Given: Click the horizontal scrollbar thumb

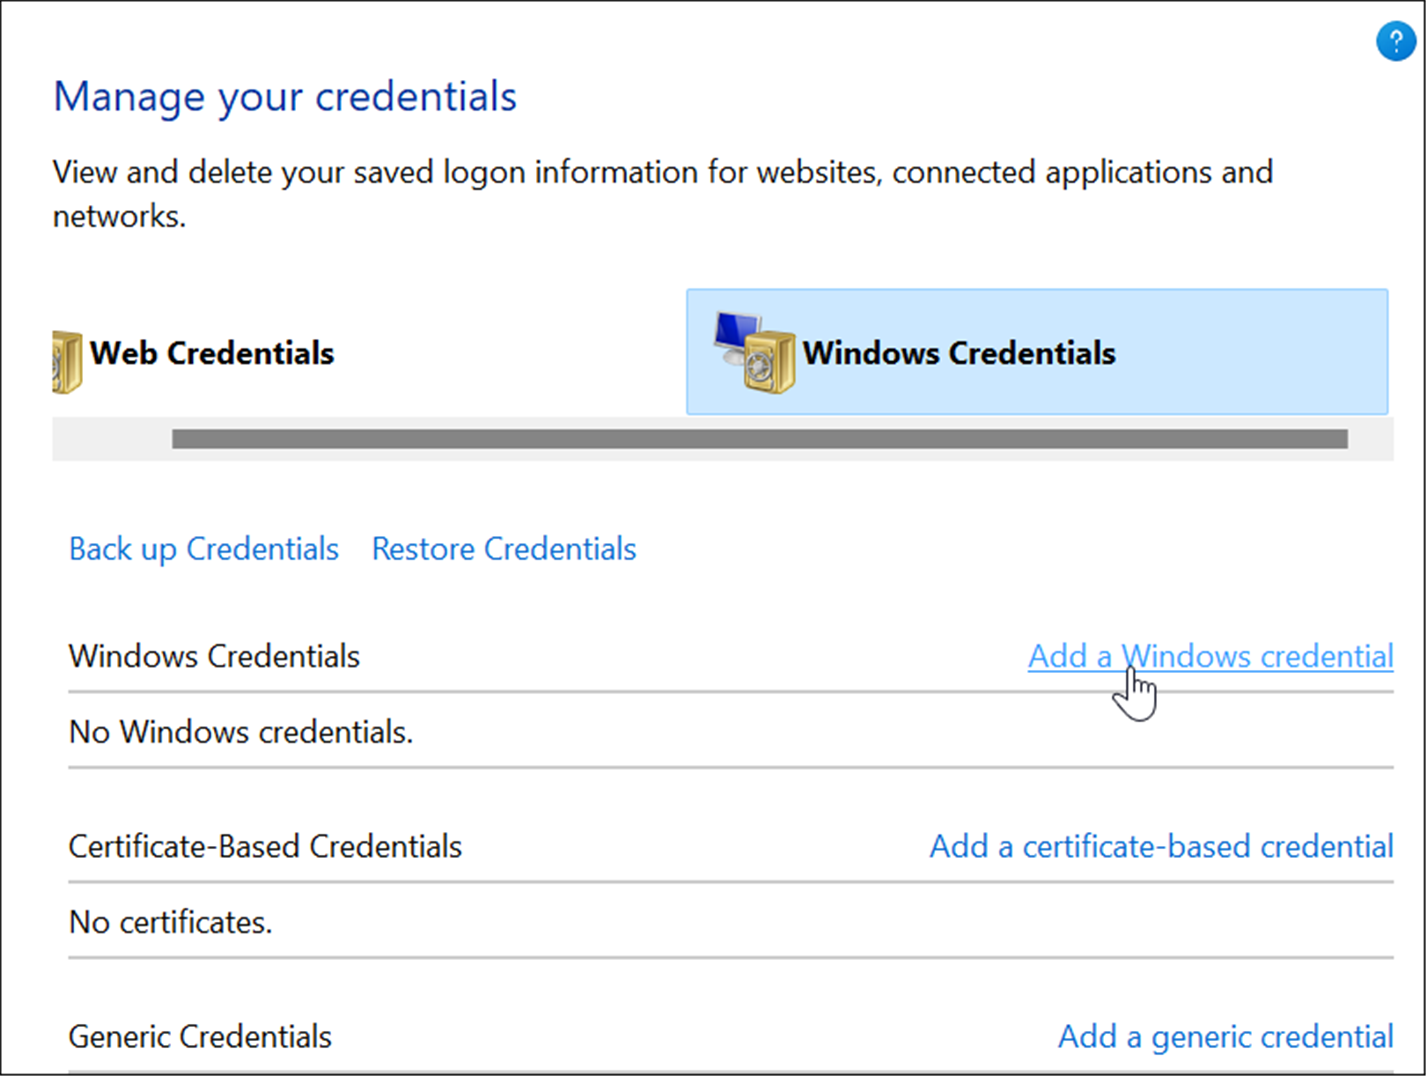Looking at the screenshot, I should pos(759,439).
